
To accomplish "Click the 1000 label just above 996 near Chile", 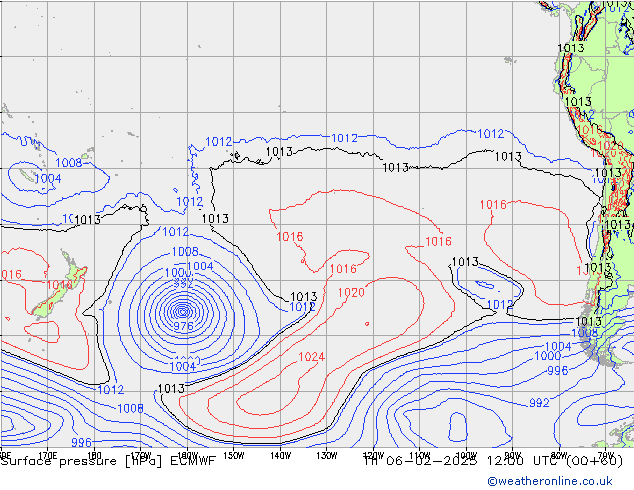I will point(548,356).
